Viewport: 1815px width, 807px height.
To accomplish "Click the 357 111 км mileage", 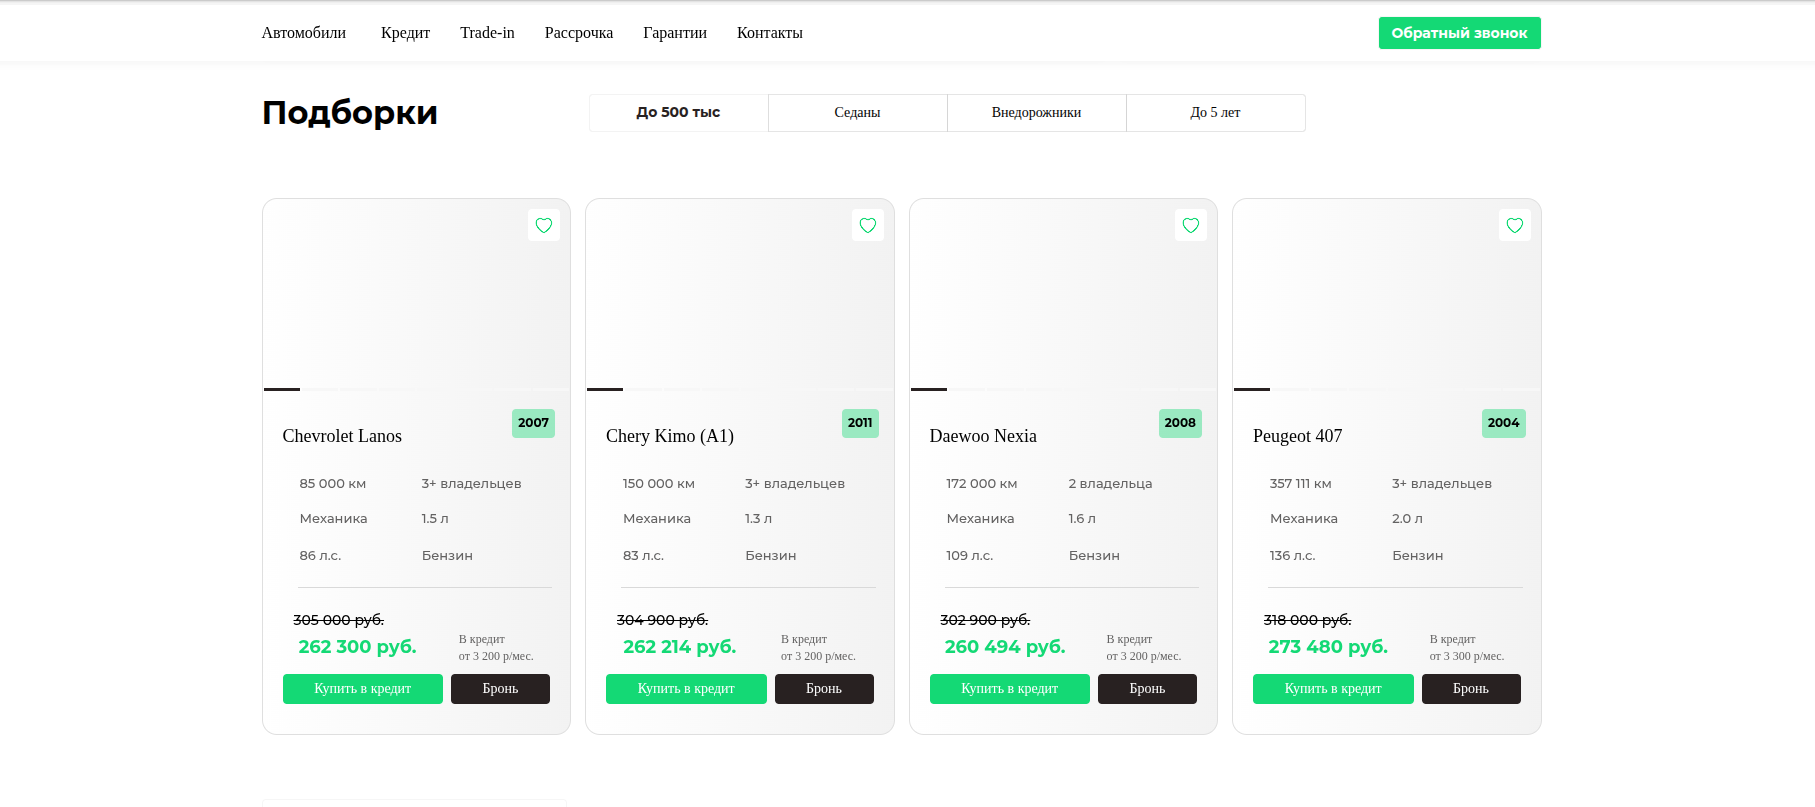I will coord(1301,484).
